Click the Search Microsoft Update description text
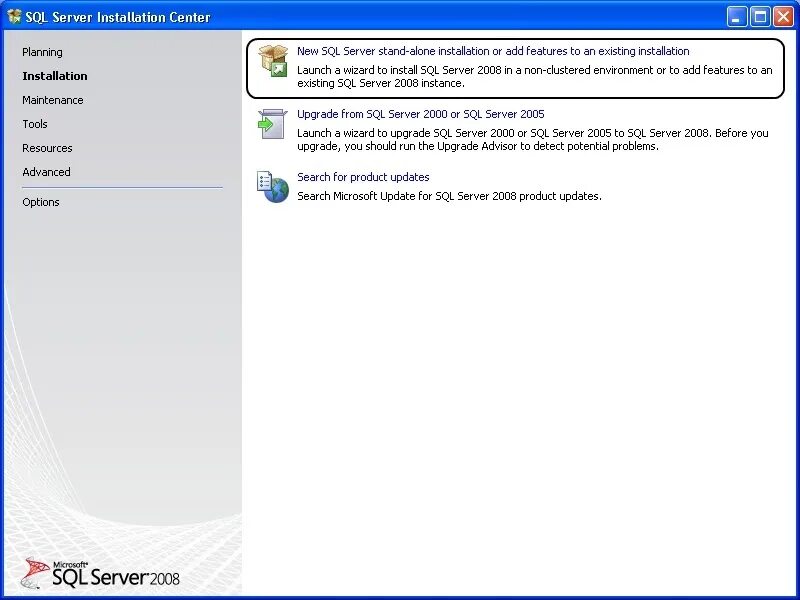The width and height of the screenshot is (800, 600). tap(449, 196)
